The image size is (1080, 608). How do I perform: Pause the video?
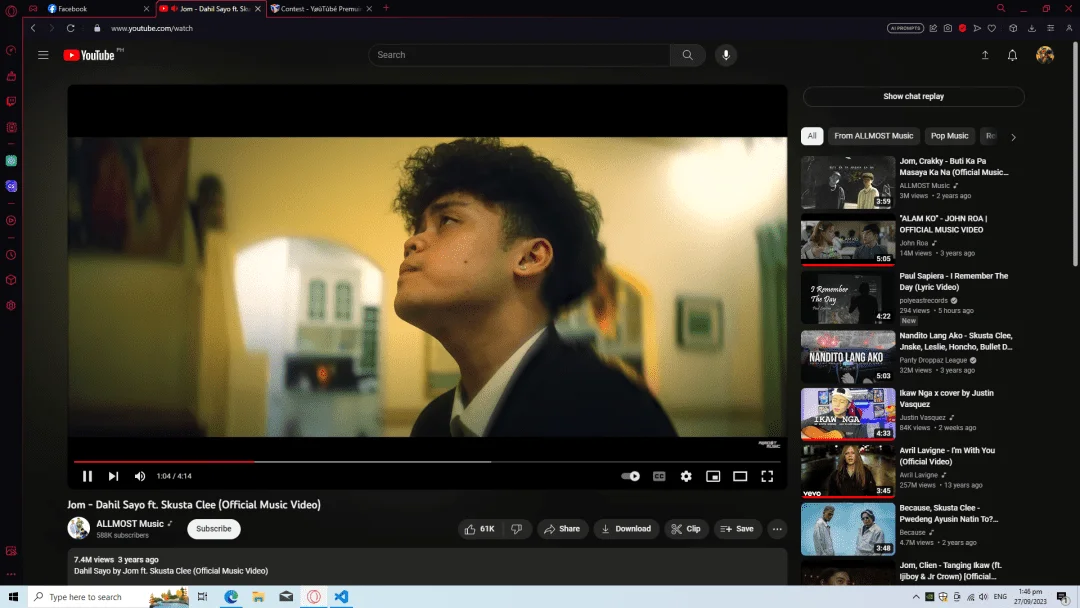coord(87,476)
